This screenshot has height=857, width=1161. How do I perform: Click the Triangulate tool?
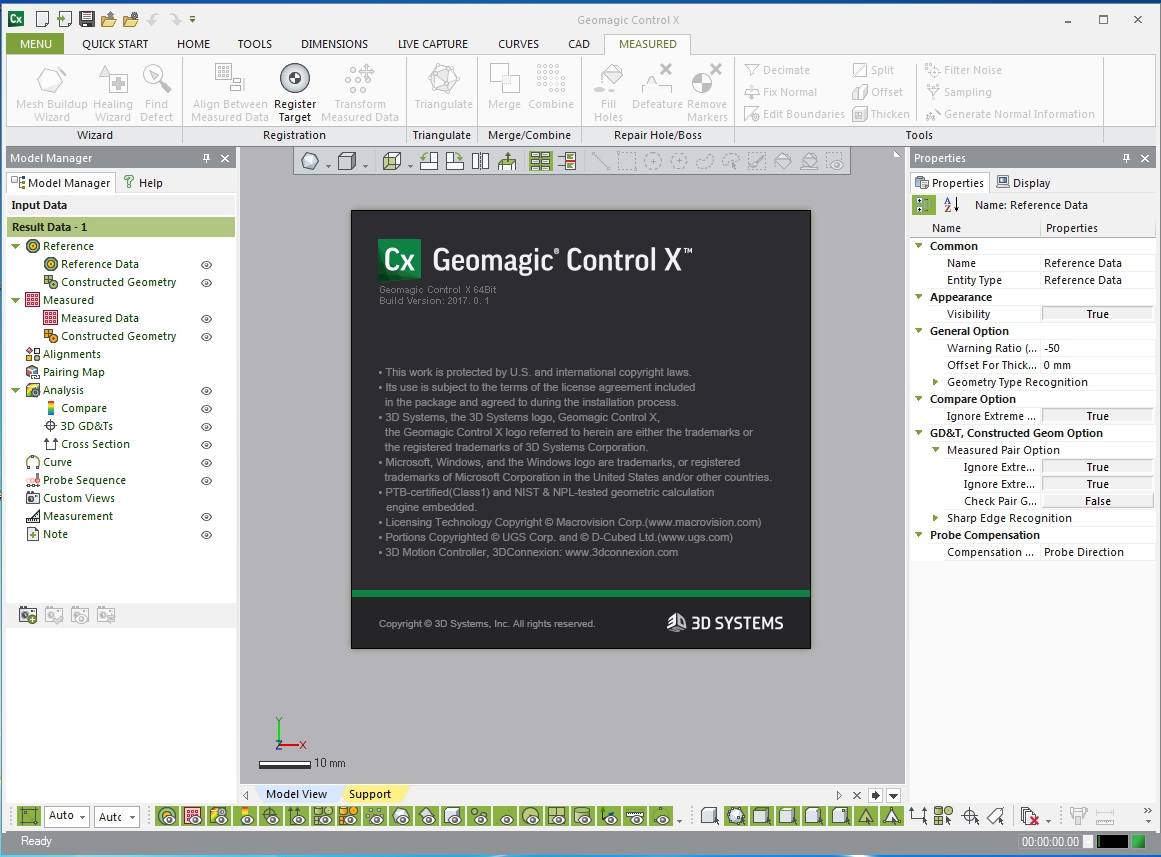point(444,87)
